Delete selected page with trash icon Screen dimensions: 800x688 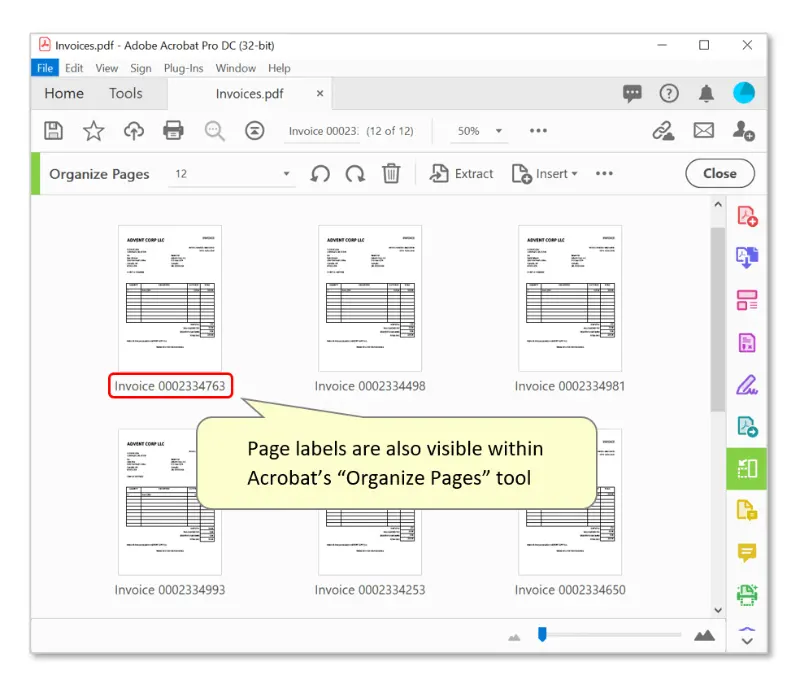pyautogui.click(x=391, y=174)
